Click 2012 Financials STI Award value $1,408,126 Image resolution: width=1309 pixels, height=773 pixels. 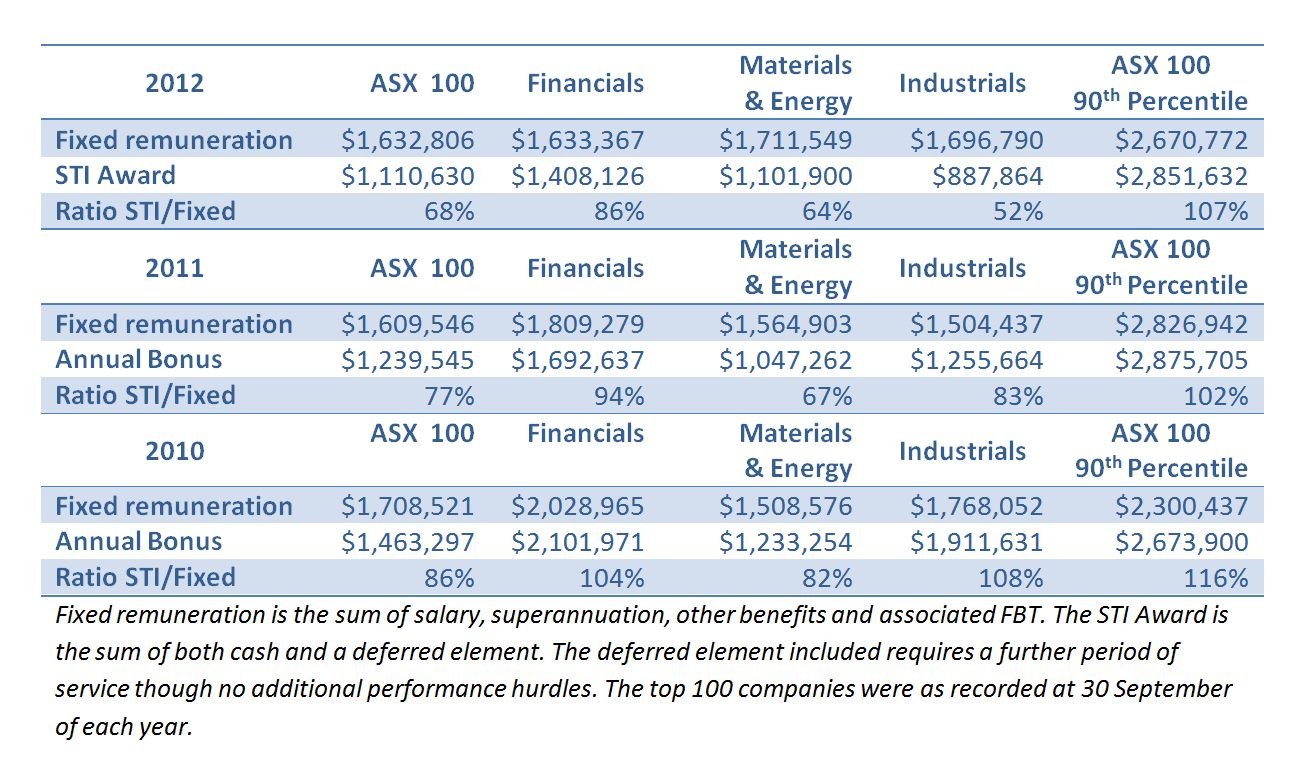[x=577, y=176]
